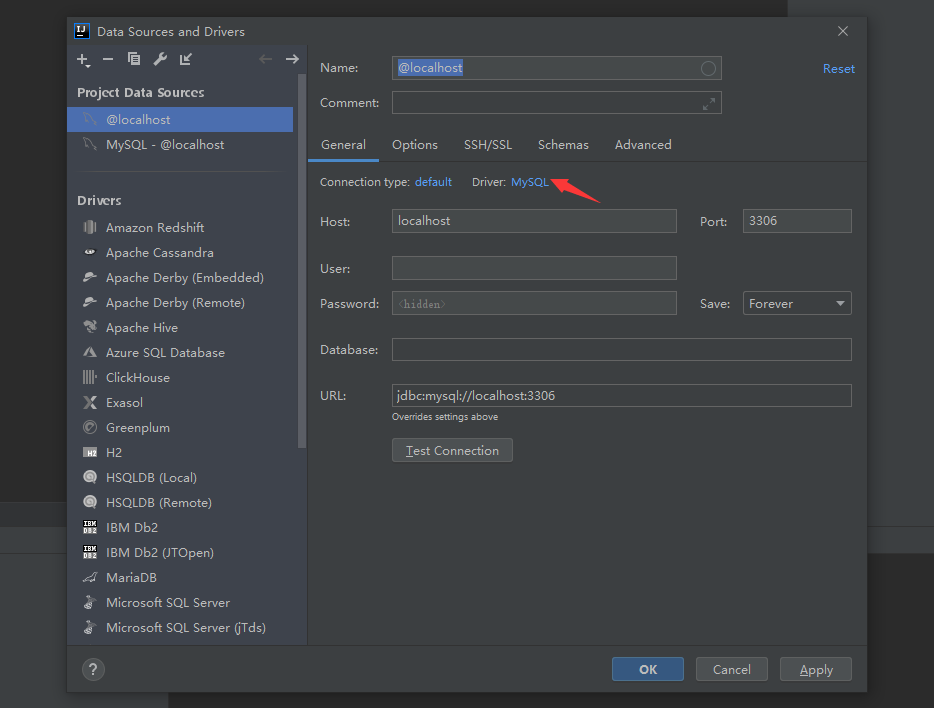Image resolution: width=934 pixels, height=708 pixels.
Task: Select the Greenplum driver
Action: [x=182, y=428]
